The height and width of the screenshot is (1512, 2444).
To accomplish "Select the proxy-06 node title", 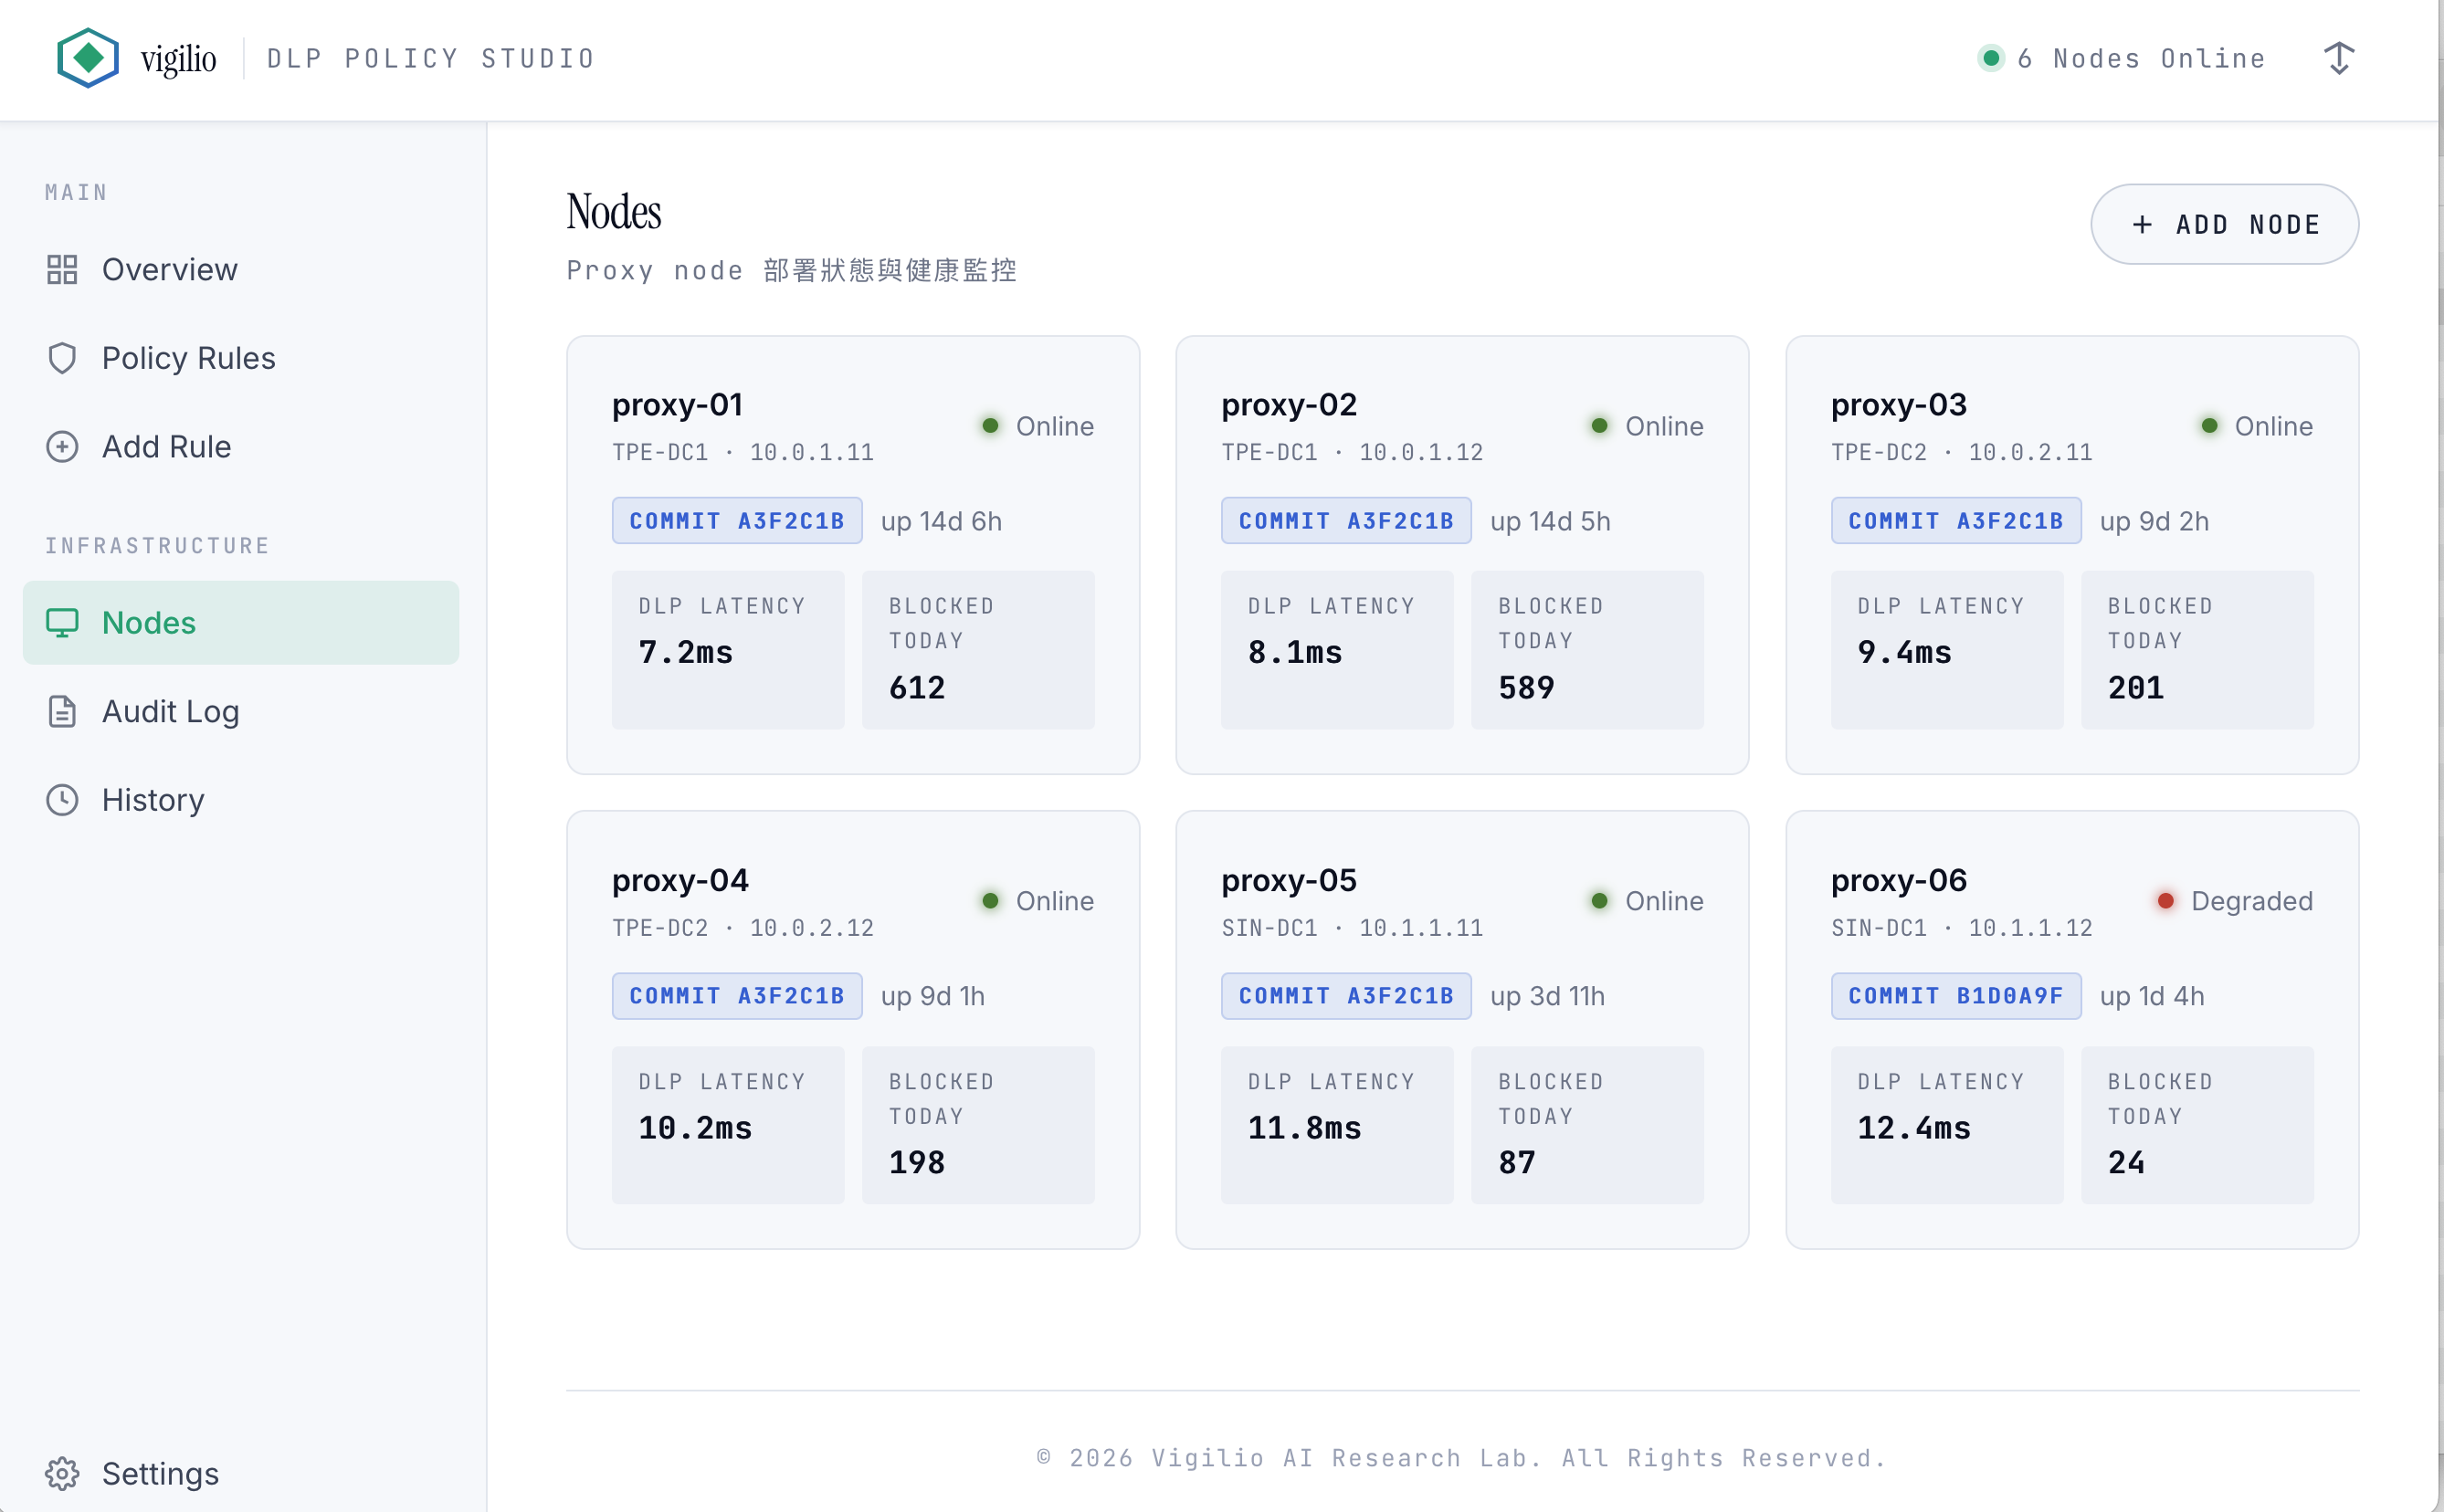I will coord(1899,880).
